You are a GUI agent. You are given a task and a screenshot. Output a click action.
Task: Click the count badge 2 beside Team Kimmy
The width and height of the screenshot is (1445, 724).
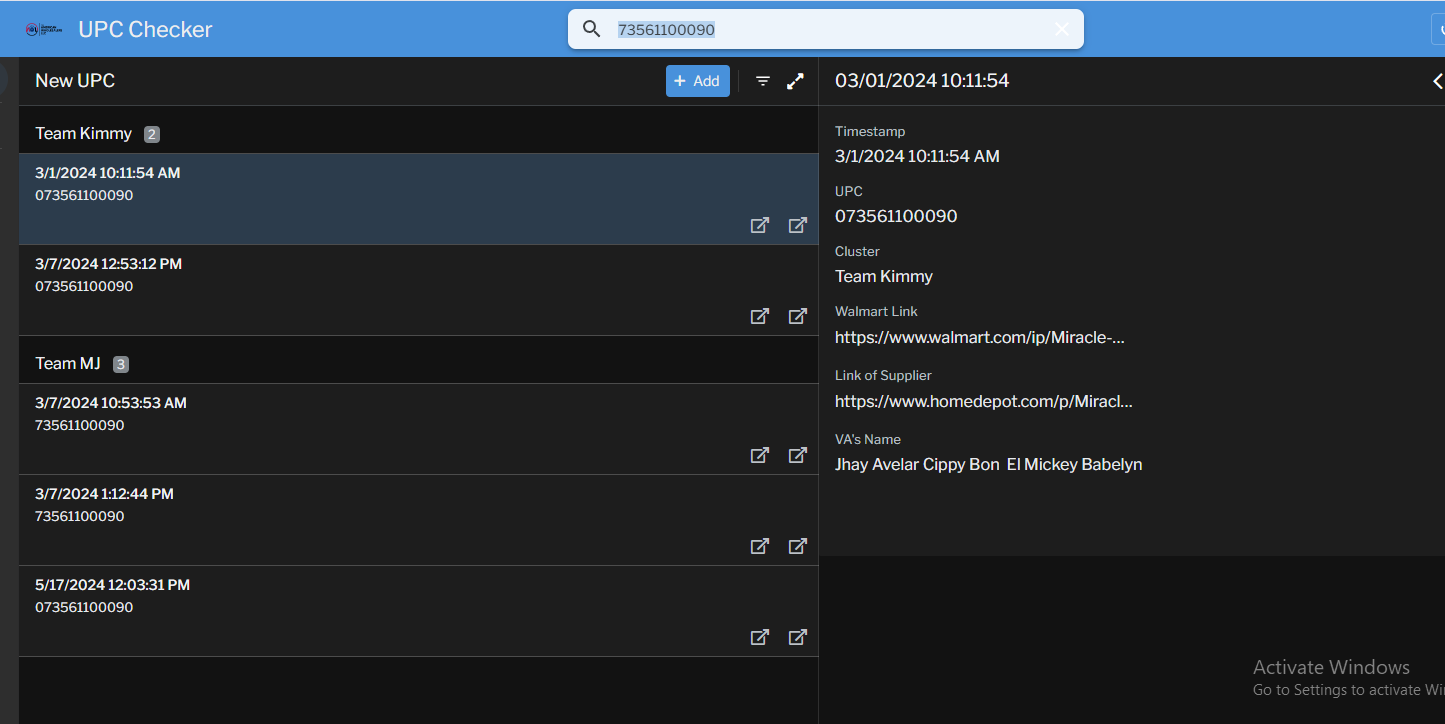point(152,134)
